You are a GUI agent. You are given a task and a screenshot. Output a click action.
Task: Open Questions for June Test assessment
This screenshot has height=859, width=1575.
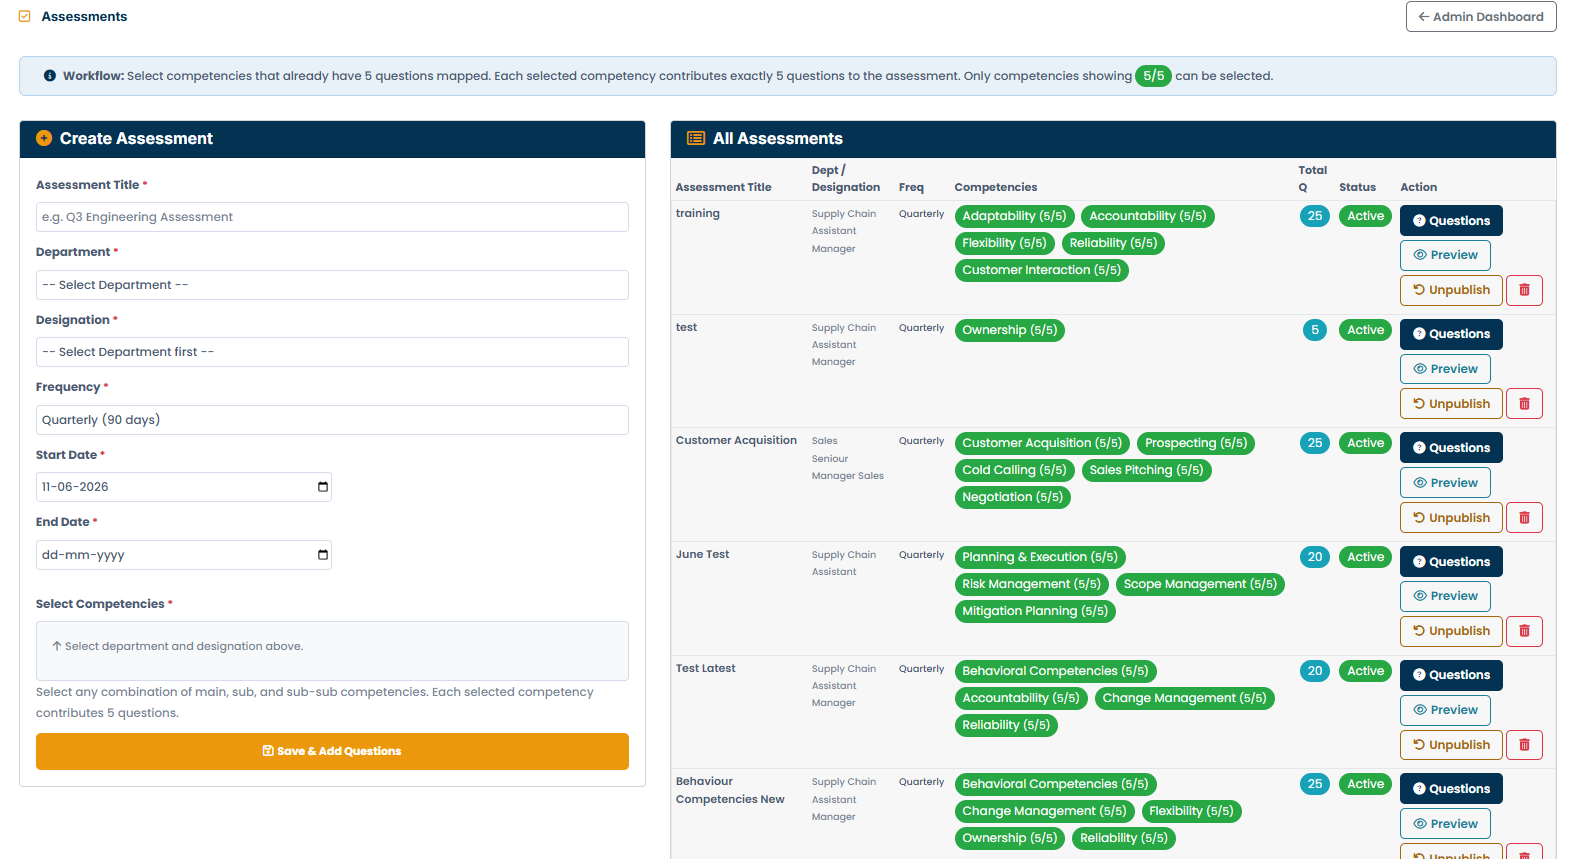(1451, 562)
